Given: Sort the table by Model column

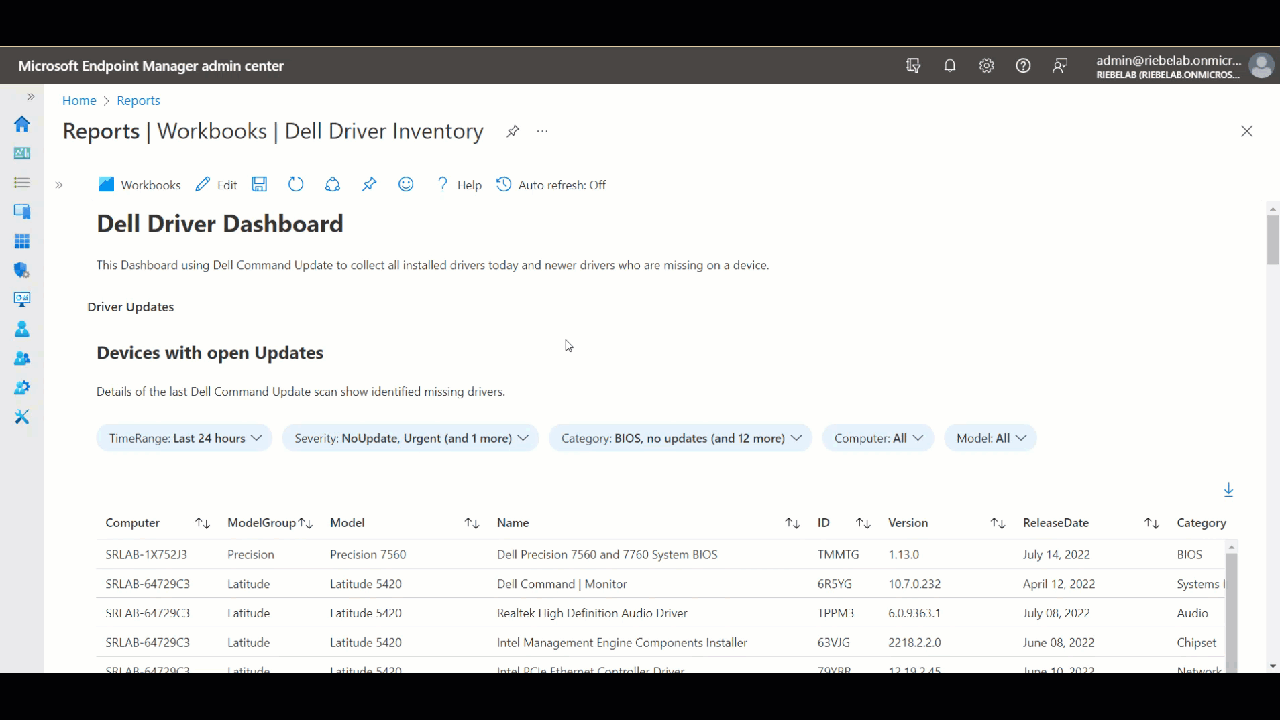Looking at the screenshot, I should (472, 523).
